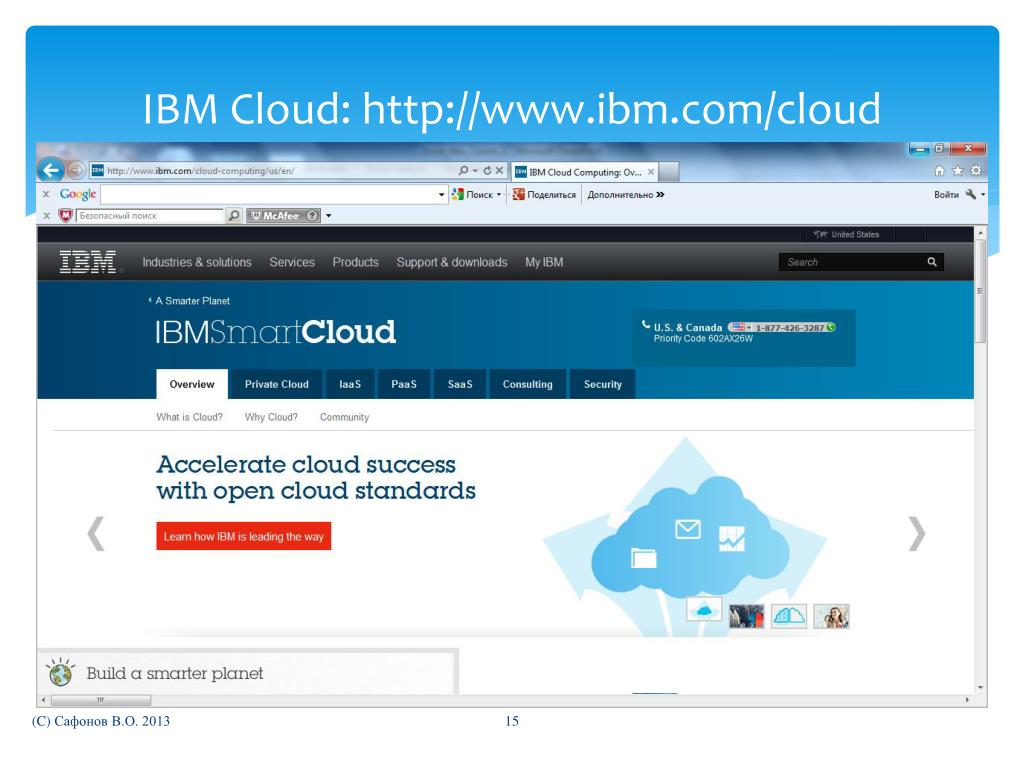The image size is (1024, 768).
Task: Click the next slide right chevron
Action: tap(917, 534)
